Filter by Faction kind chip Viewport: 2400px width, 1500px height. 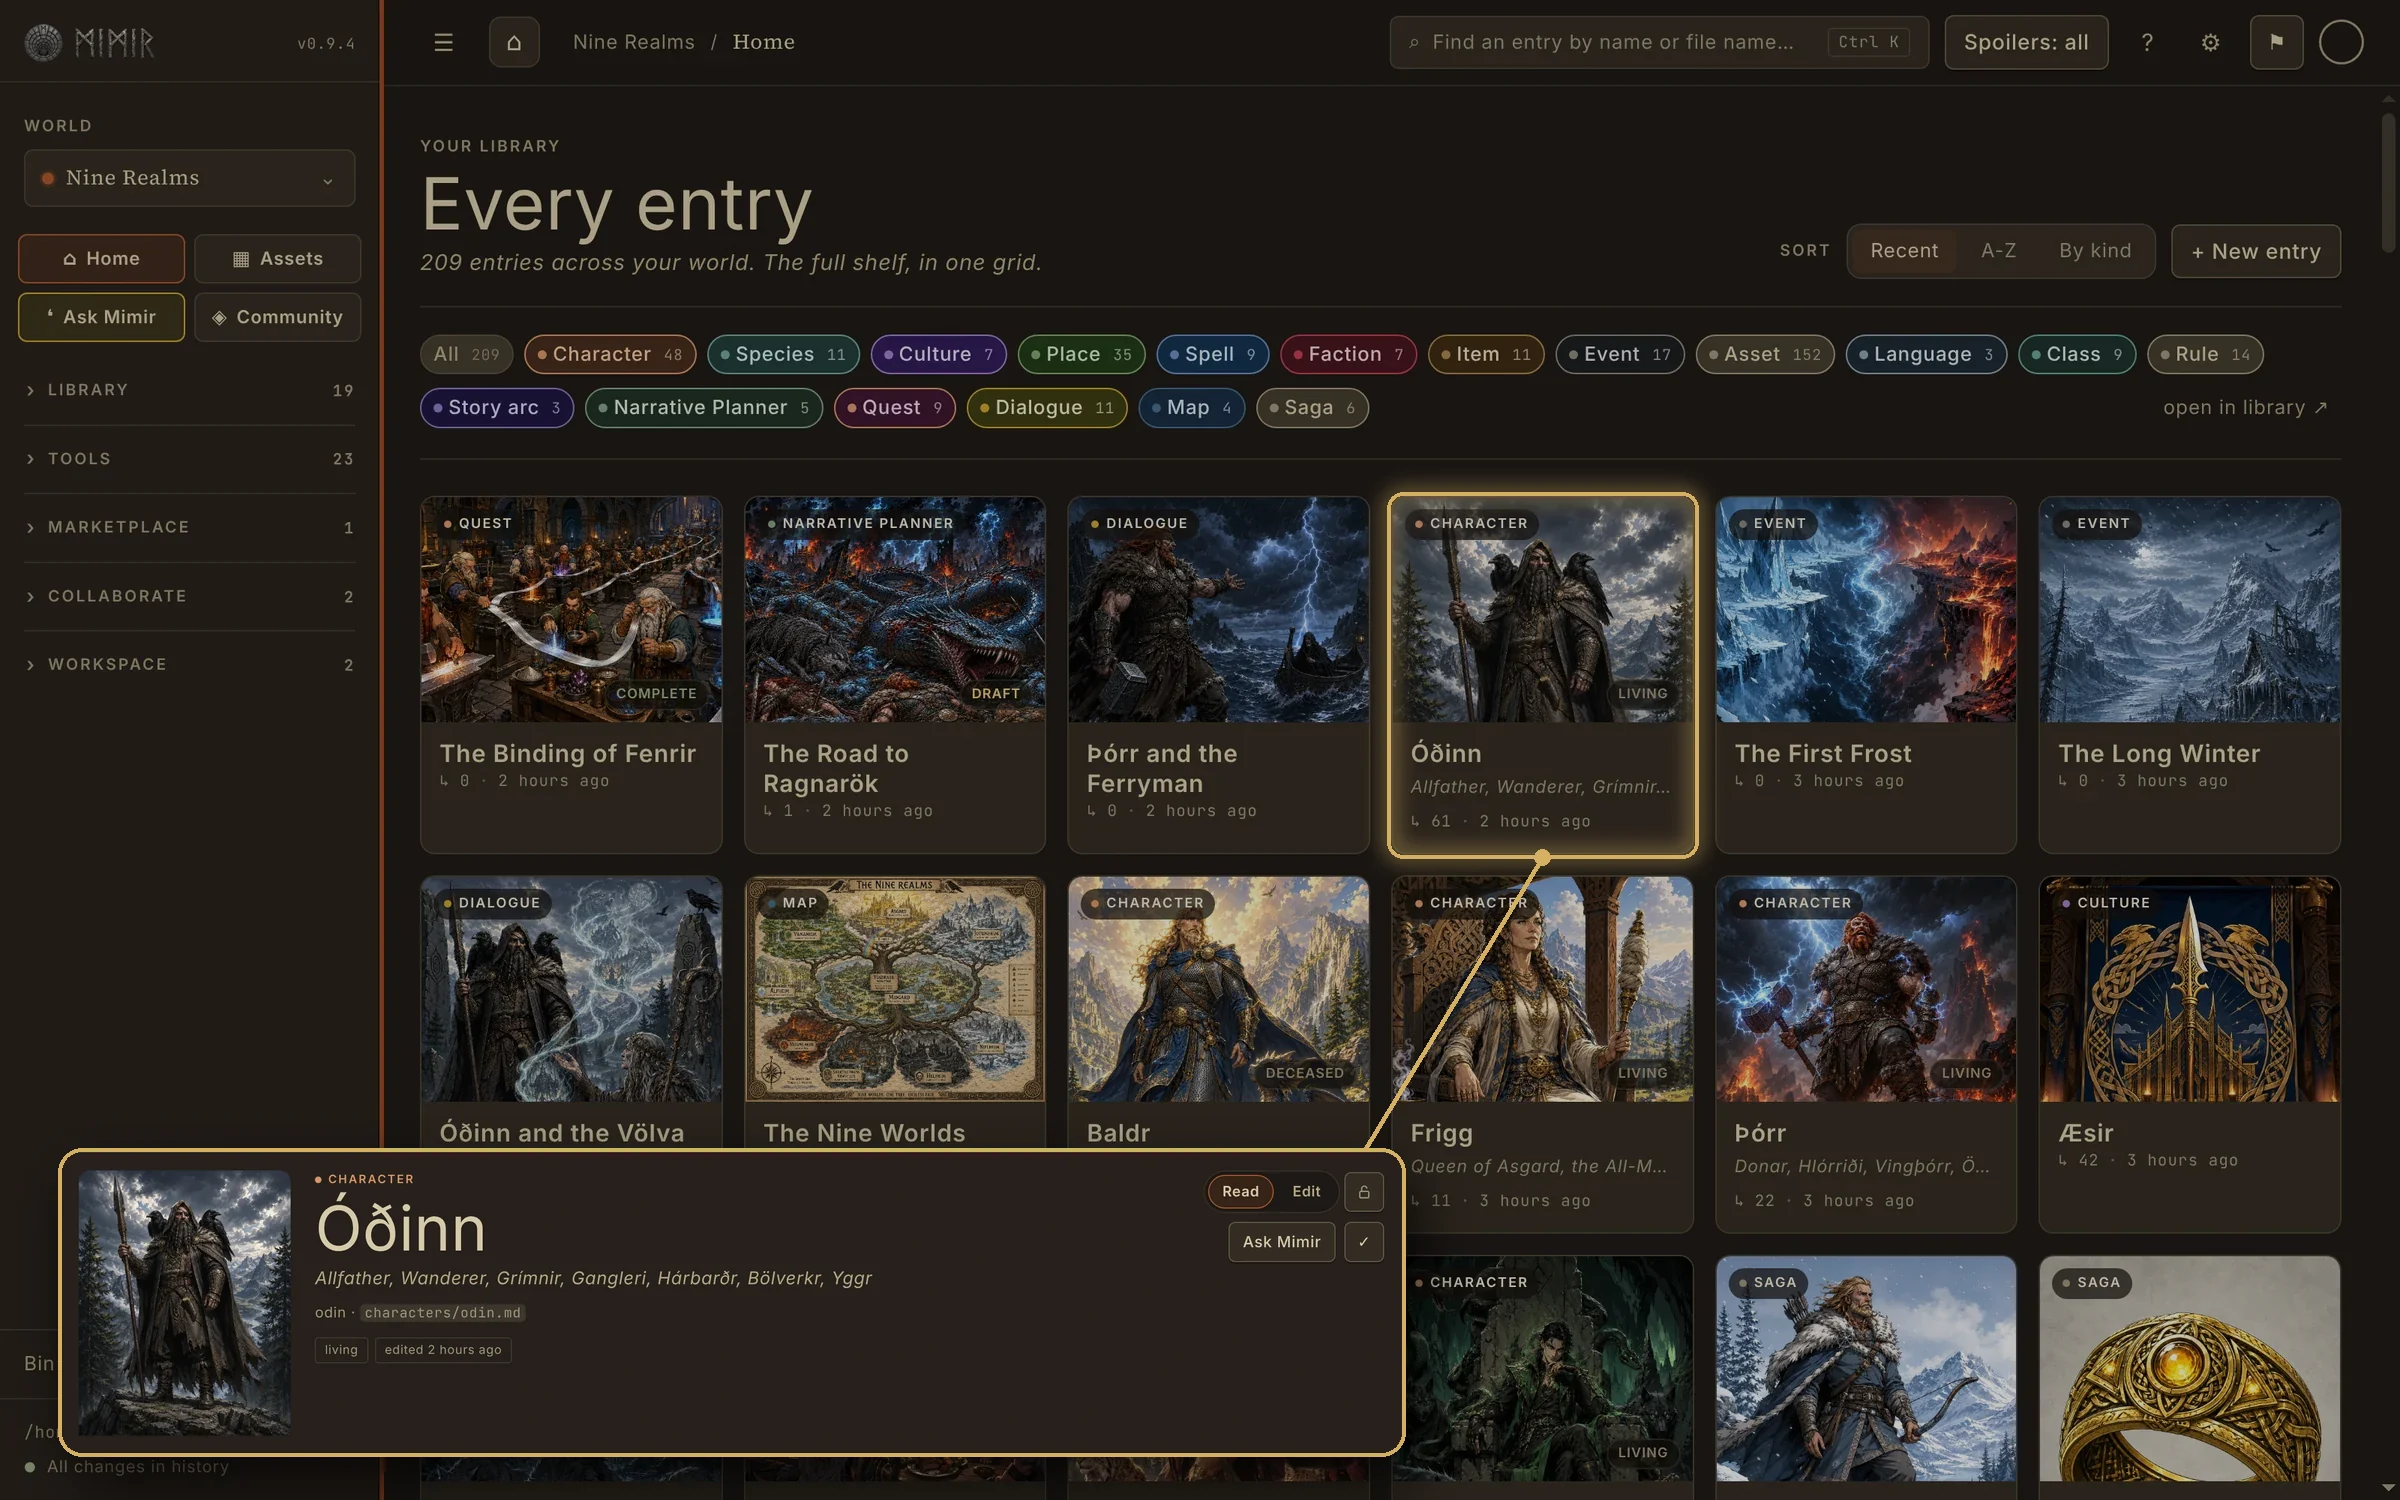(x=1348, y=354)
